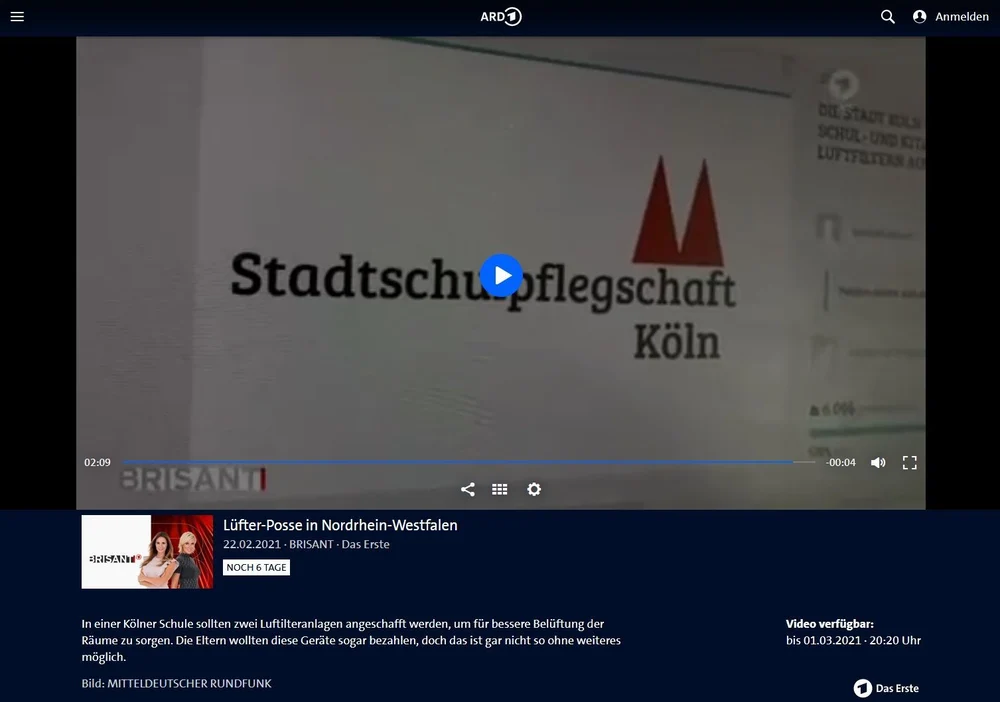1000x702 pixels.
Task: Enter fullscreen mode
Action: coord(909,462)
